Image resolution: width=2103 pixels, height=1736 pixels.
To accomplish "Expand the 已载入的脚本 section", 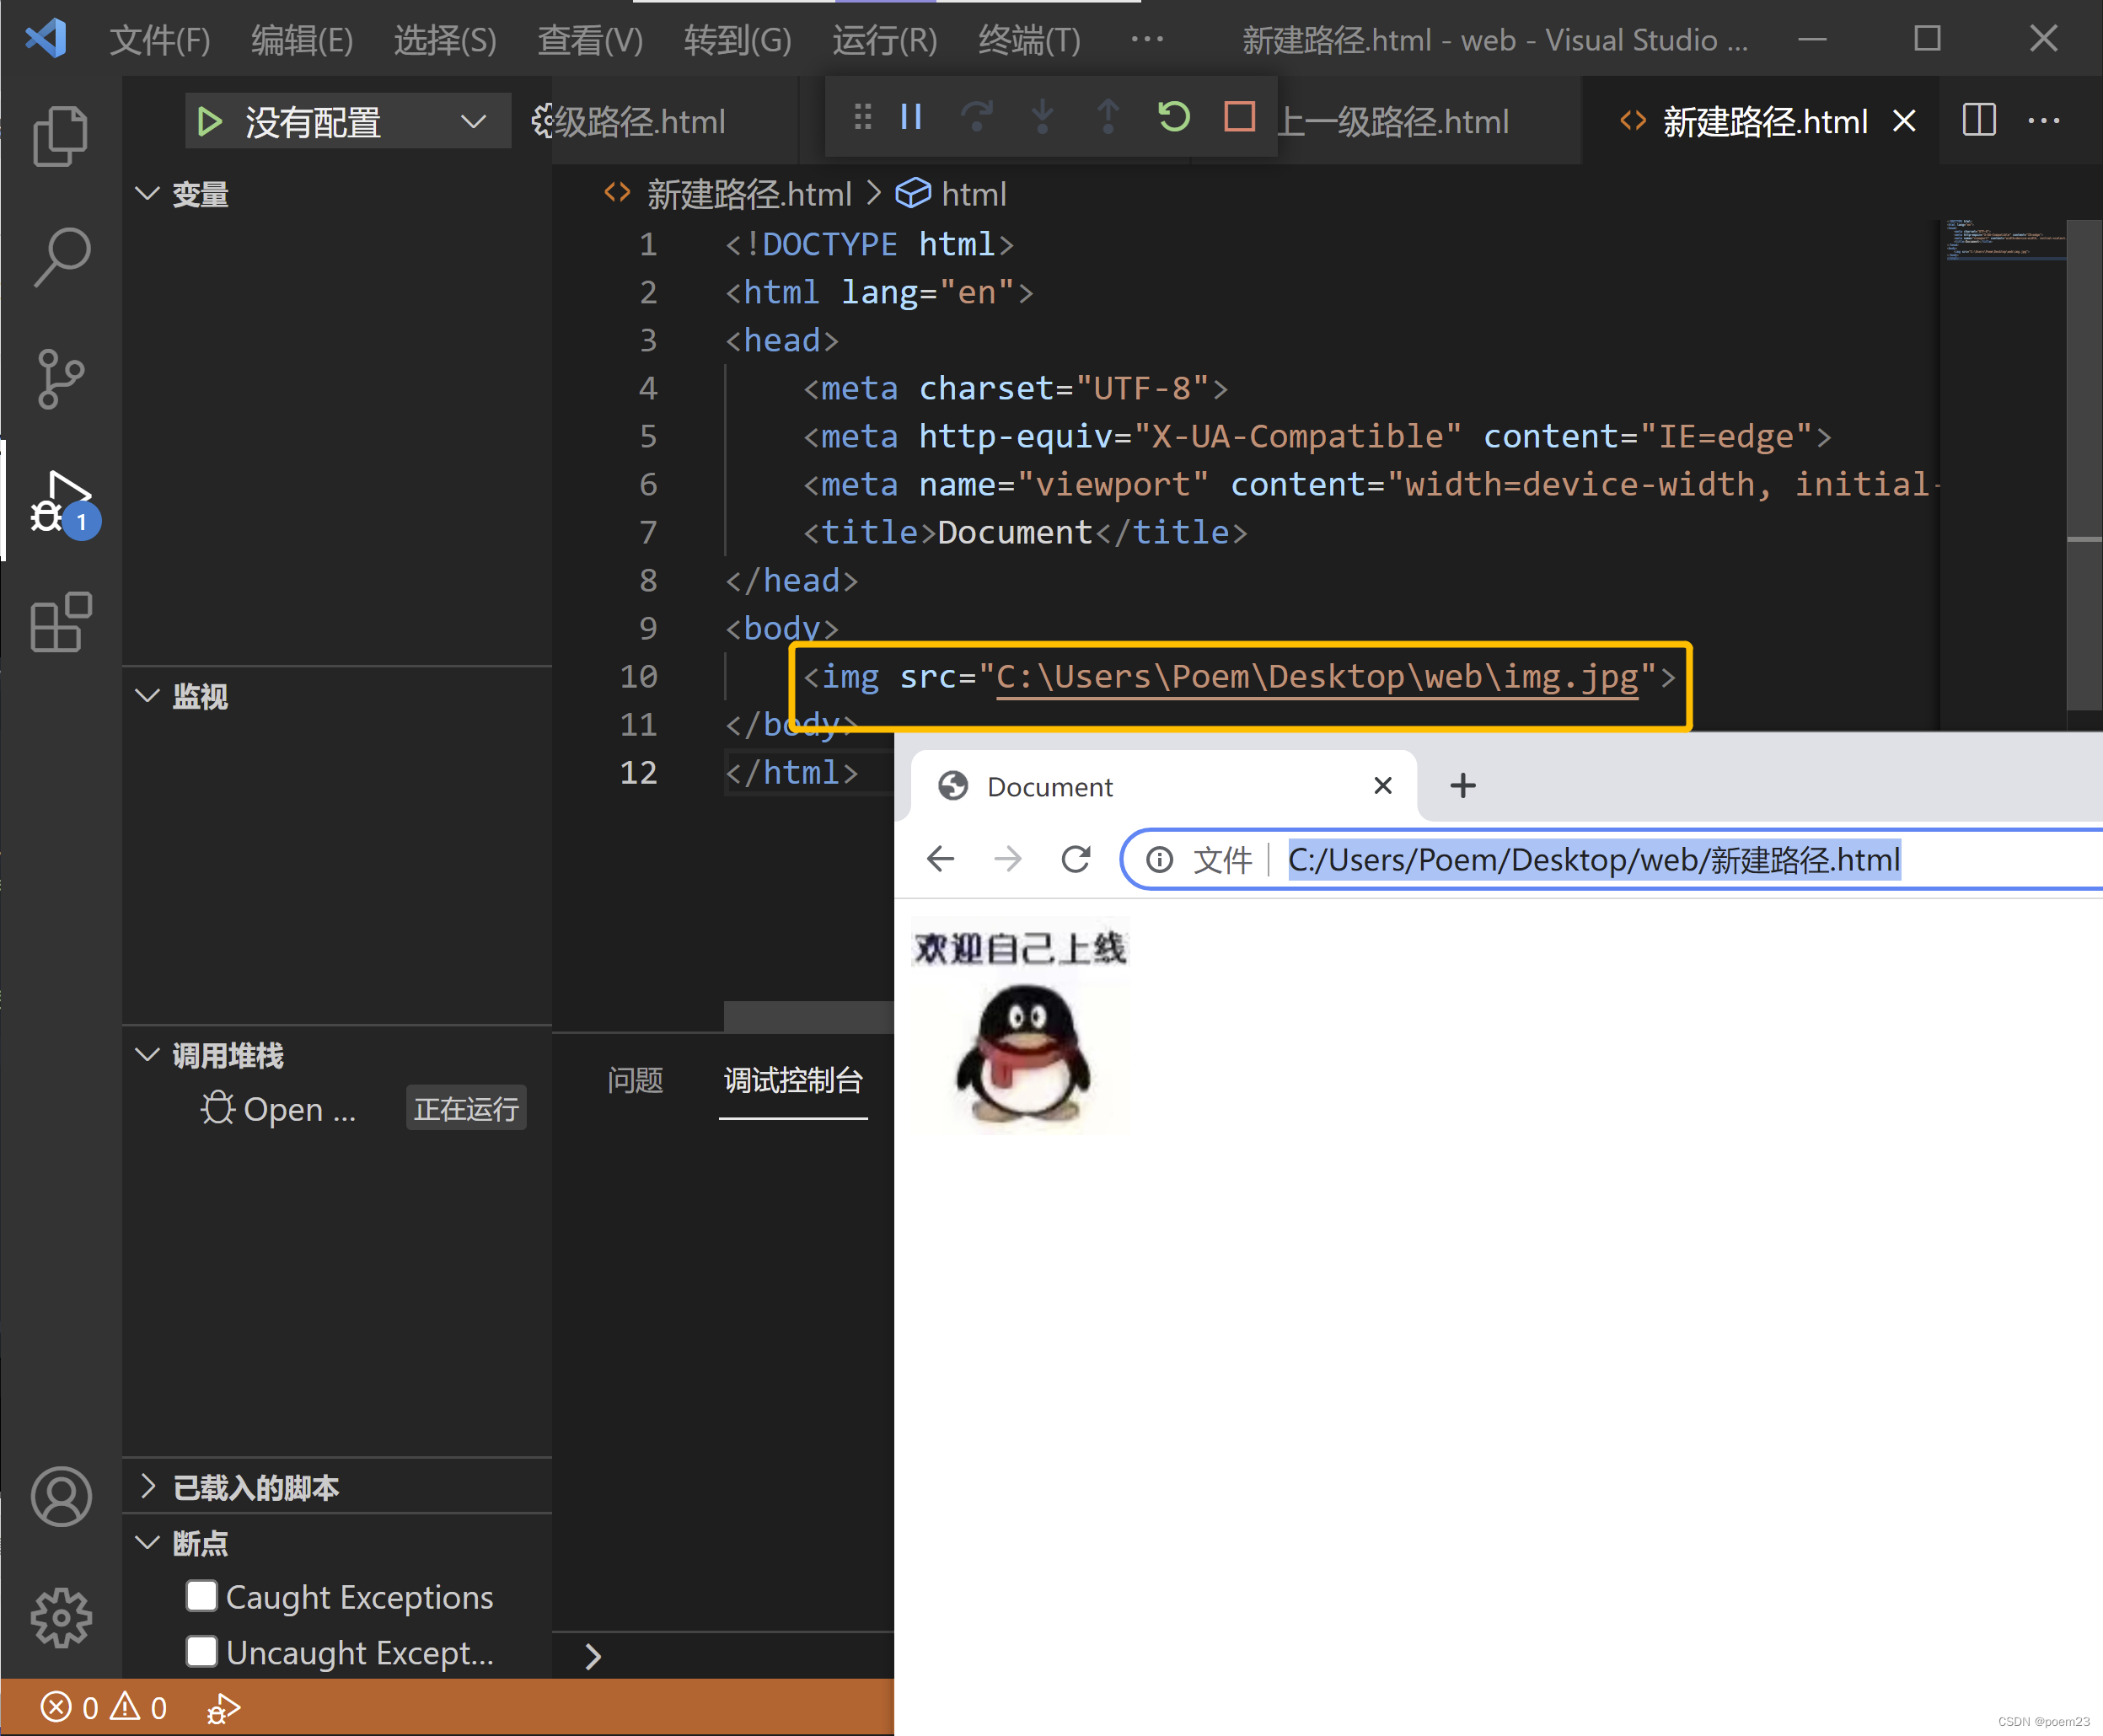I will click(148, 1487).
